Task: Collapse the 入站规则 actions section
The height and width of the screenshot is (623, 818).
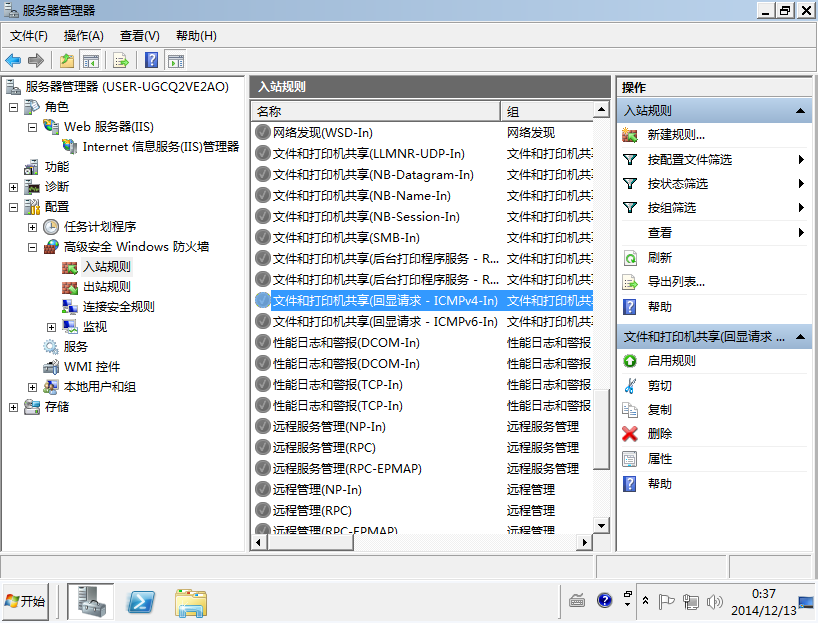Action: pyautogui.click(x=800, y=111)
